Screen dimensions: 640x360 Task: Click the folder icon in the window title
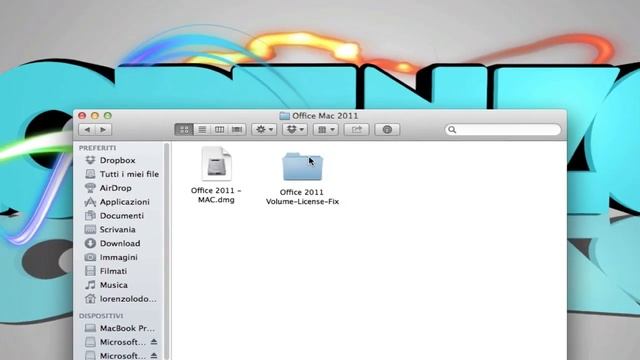[284, 116]
